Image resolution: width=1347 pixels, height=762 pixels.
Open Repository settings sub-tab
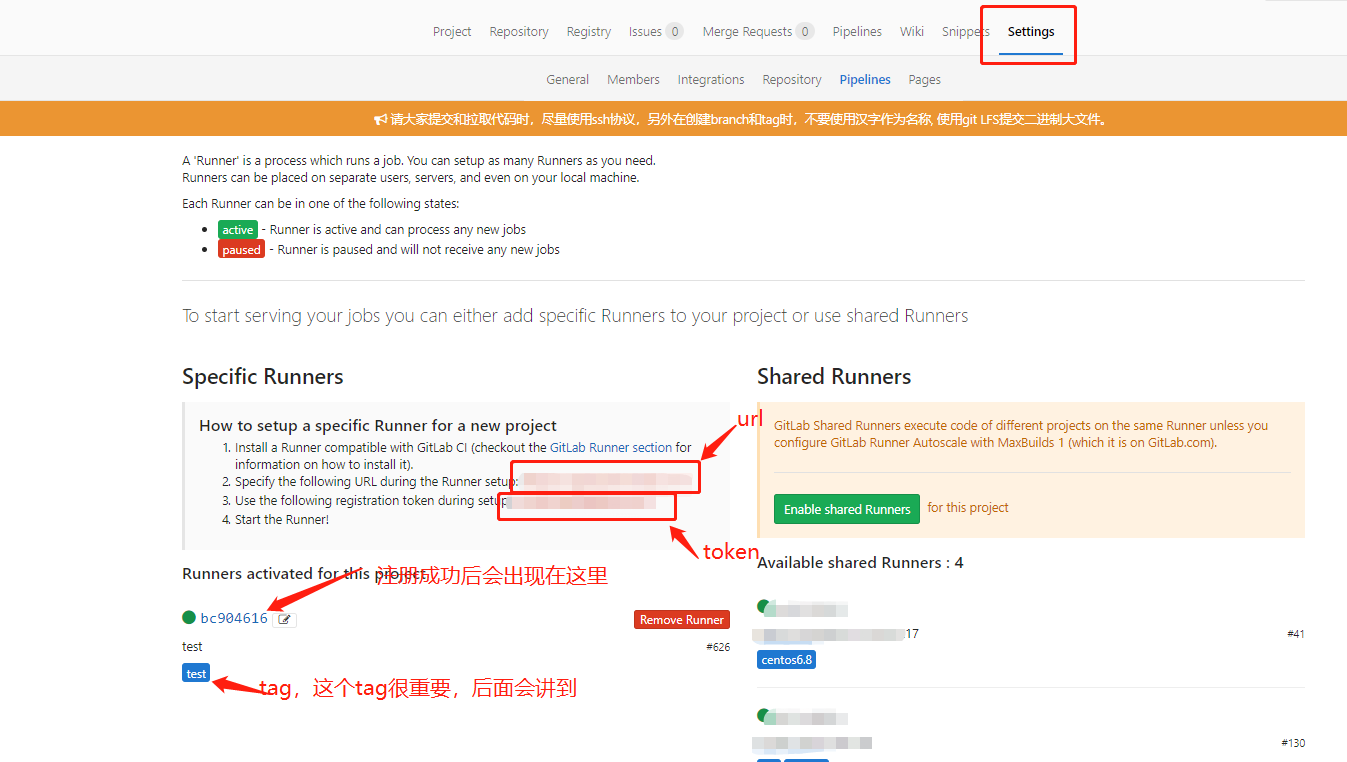tap(791, 79)
